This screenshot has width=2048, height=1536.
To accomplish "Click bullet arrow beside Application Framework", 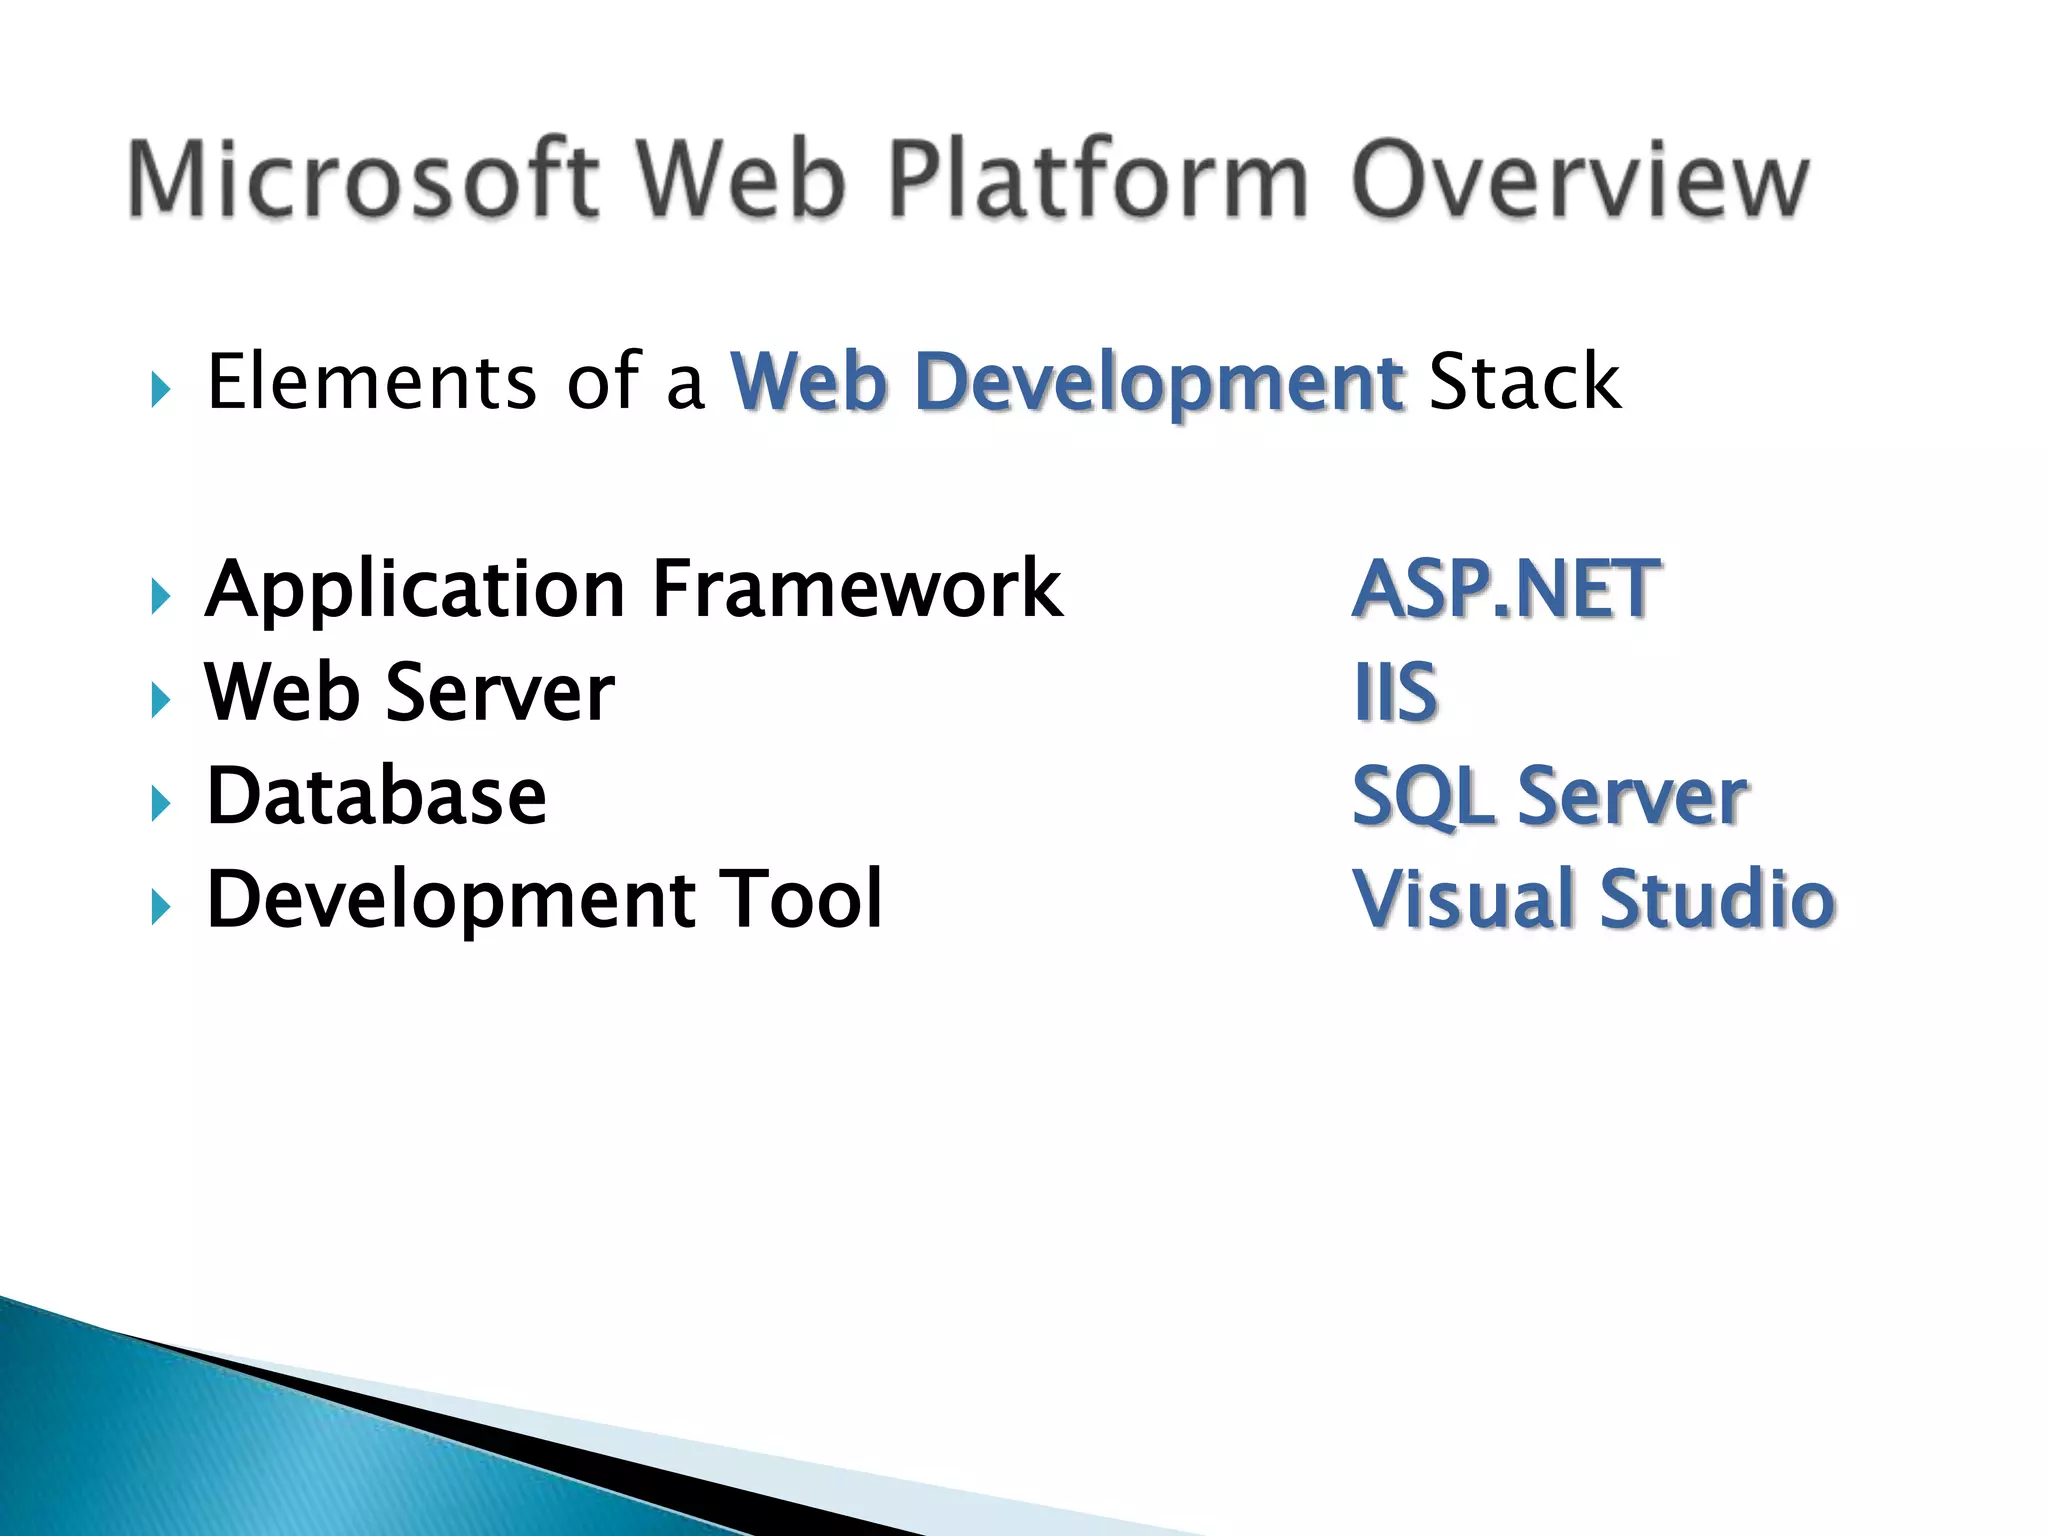I will tap(161, 596).
